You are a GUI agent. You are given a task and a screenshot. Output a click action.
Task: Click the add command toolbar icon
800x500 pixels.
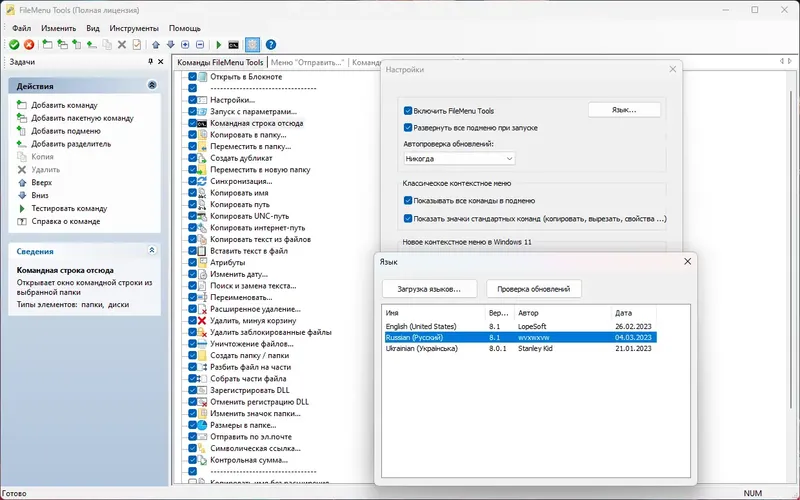(47, 45)
